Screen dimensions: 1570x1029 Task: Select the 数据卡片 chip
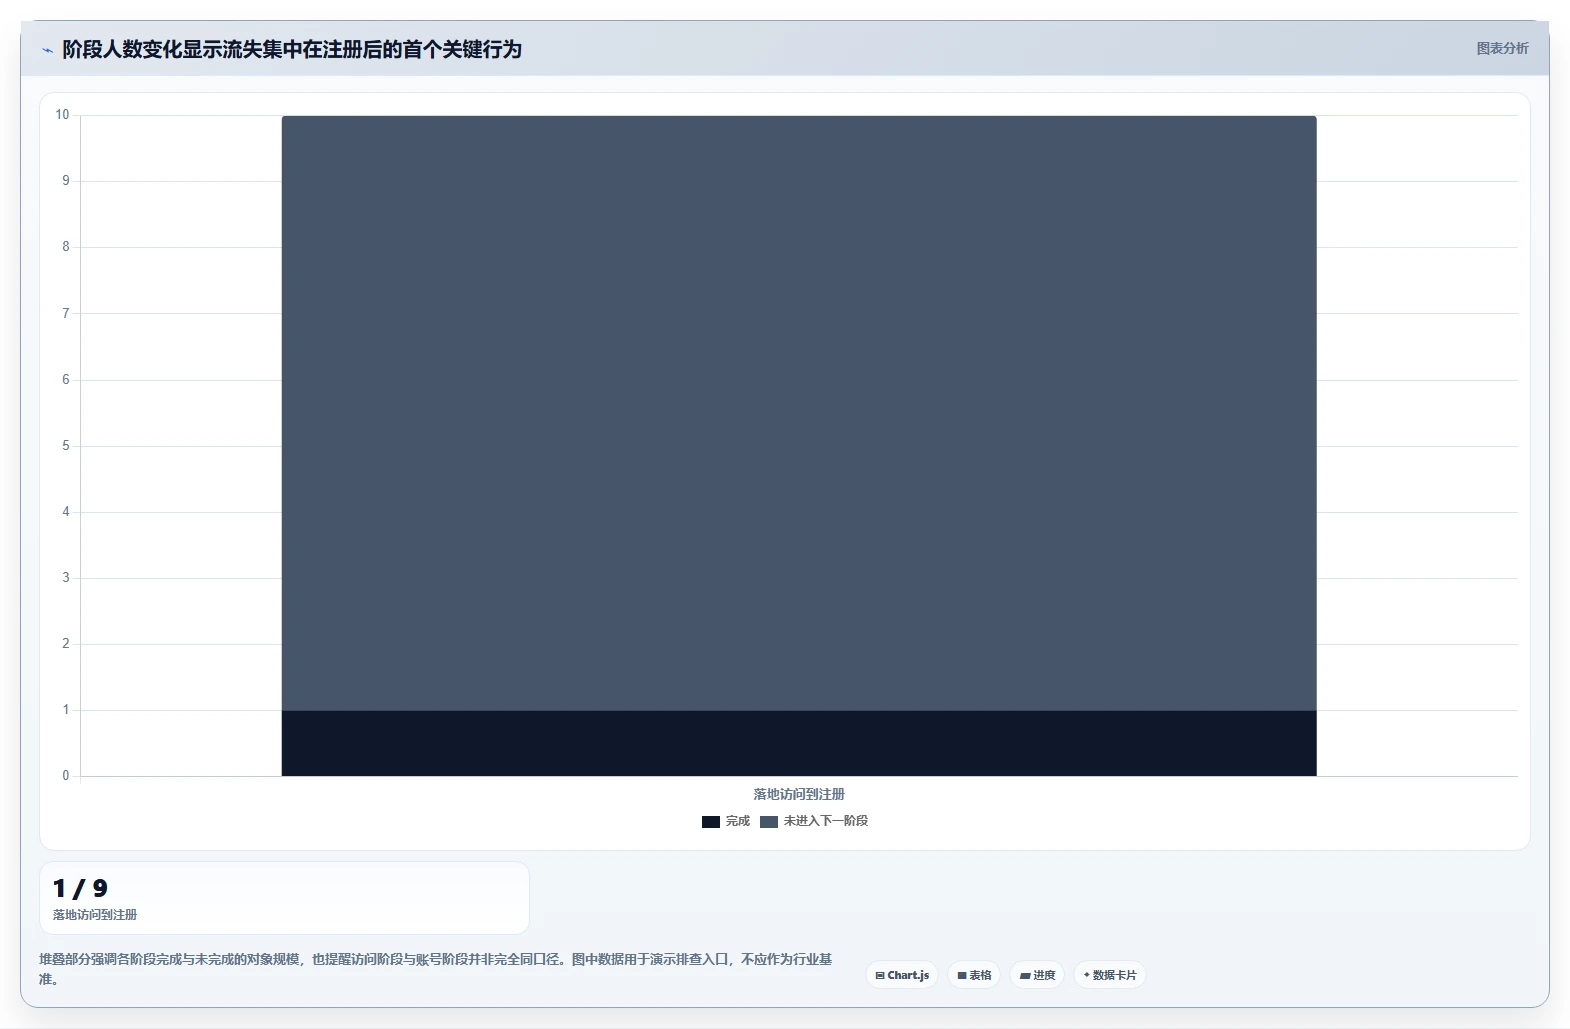tap(1110, 975)
